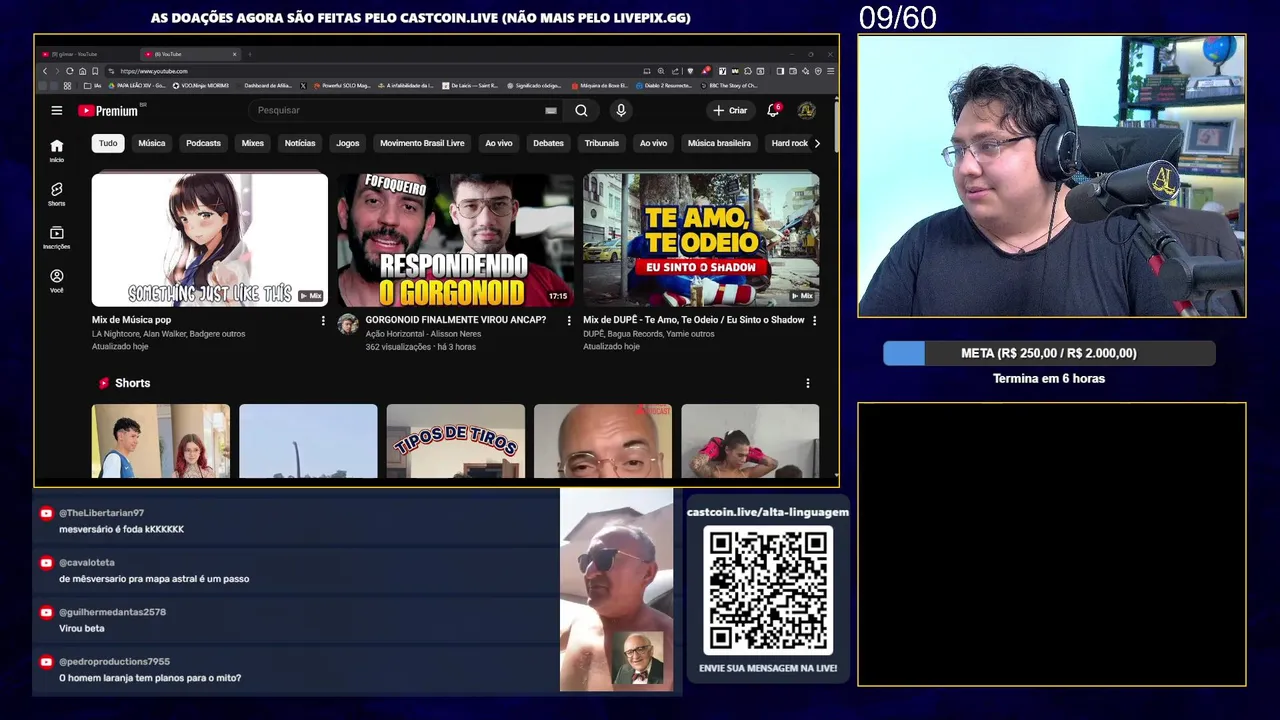Select the Música brasileira chip
Image resolution: width=1280 pixels, height=720 pixels.
tap(719, 143)
